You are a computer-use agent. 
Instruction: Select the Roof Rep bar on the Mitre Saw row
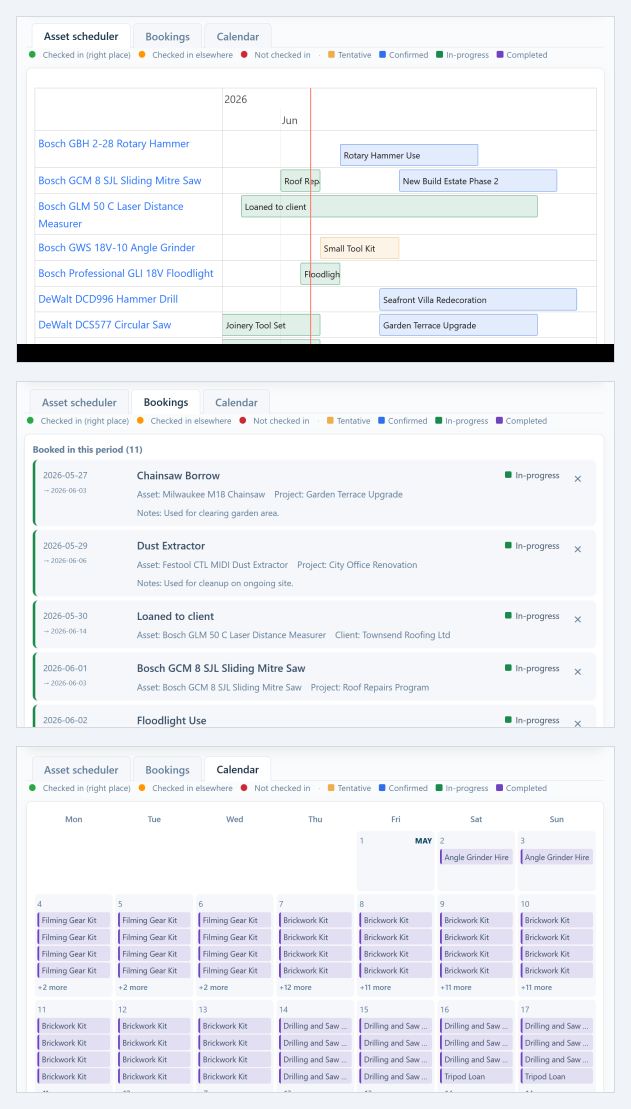tap(300, 180)
